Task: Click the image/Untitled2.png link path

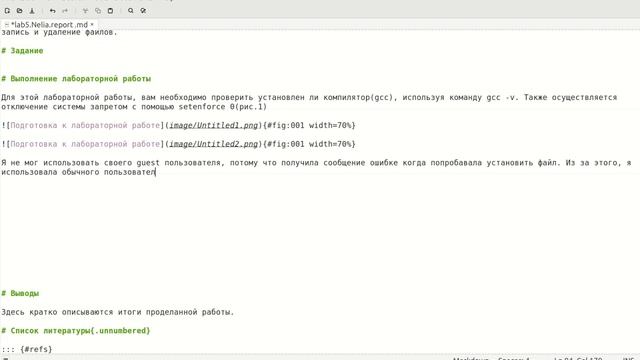Action: tap(214, 144)
